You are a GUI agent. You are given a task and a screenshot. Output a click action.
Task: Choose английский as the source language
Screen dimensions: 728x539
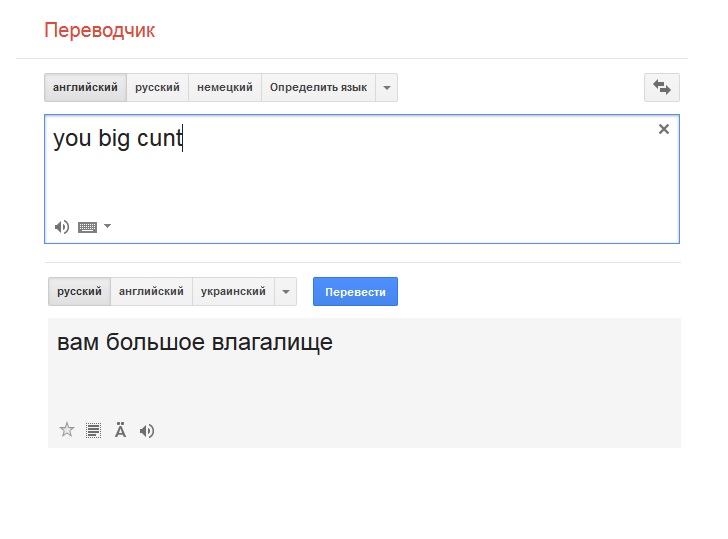pos(85,87)
